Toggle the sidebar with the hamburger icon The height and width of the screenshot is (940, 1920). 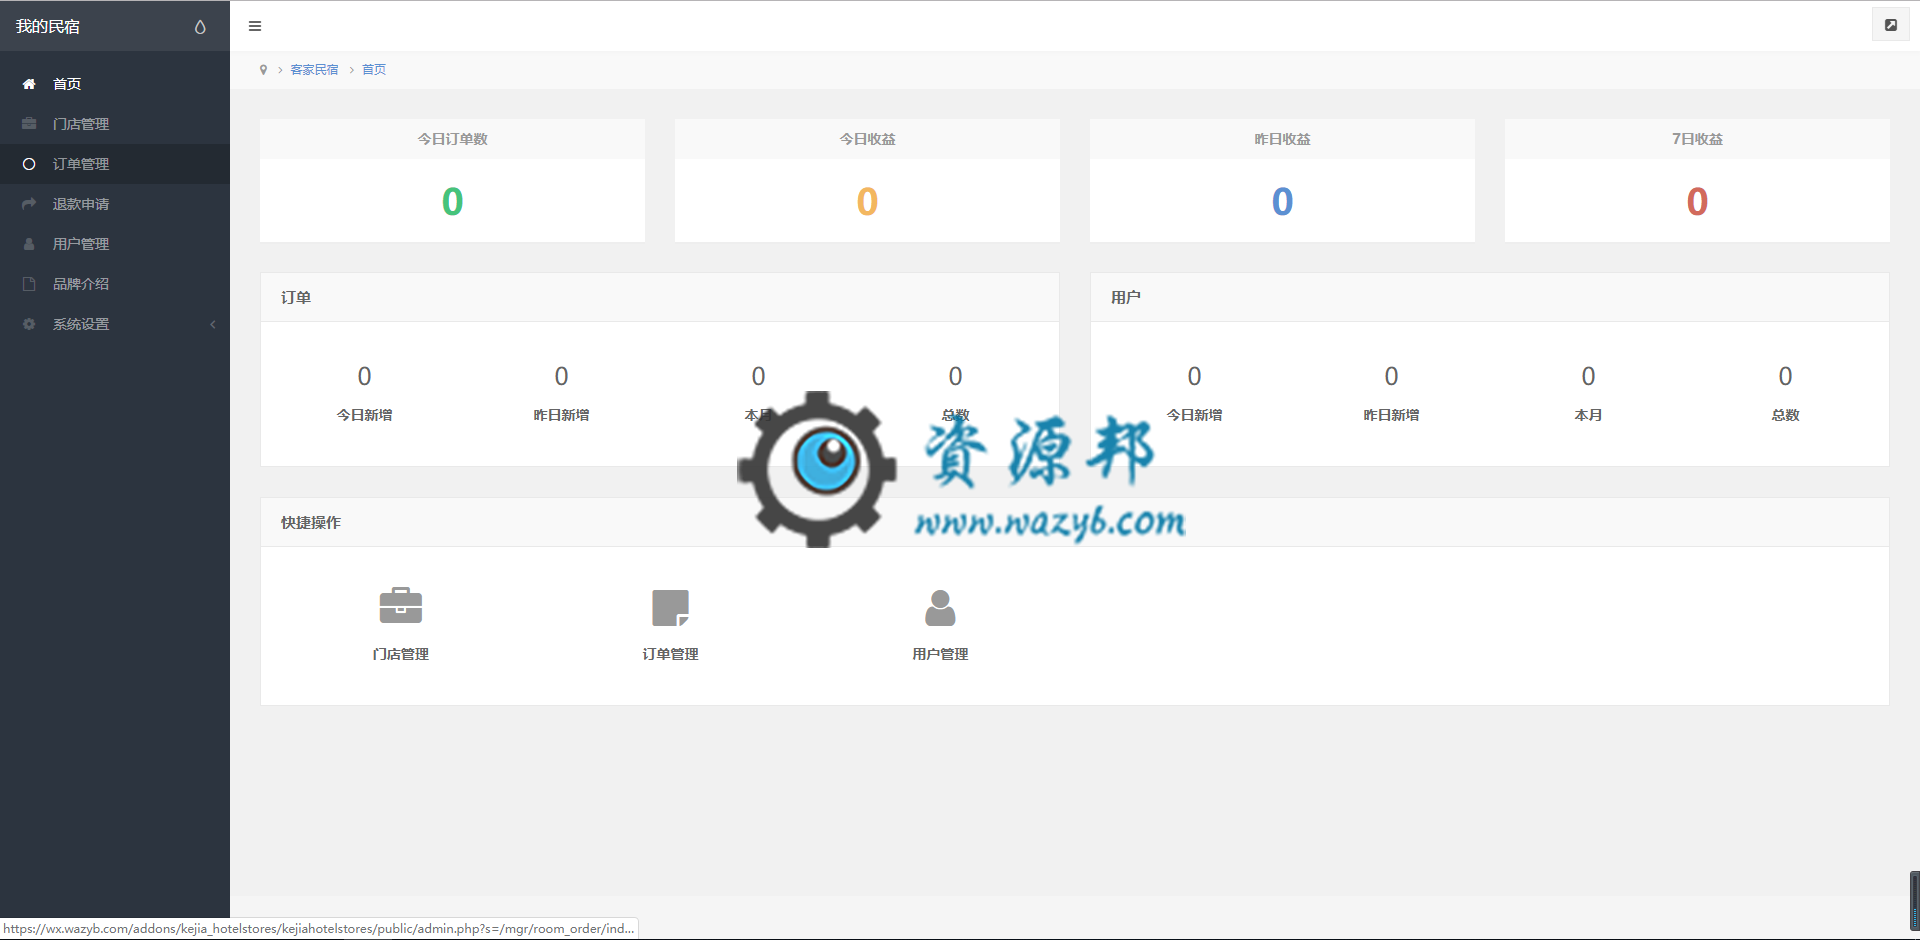pyautogui.click(x=255, y=26)
